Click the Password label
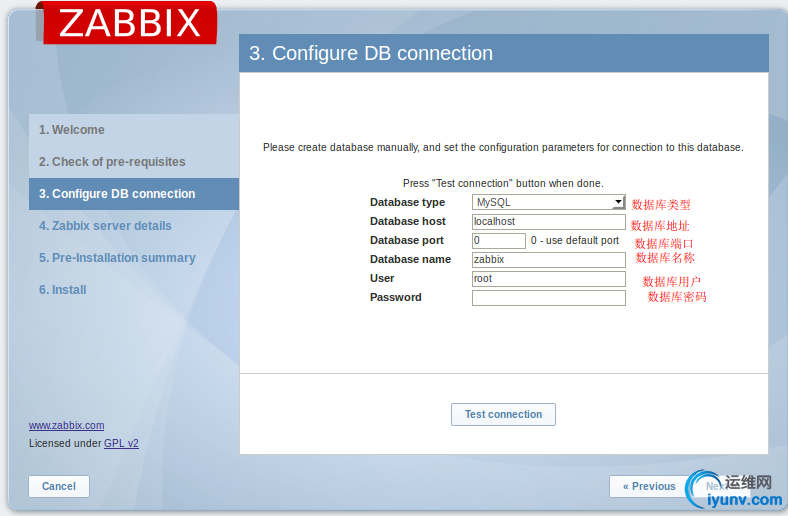 [396, 297]
